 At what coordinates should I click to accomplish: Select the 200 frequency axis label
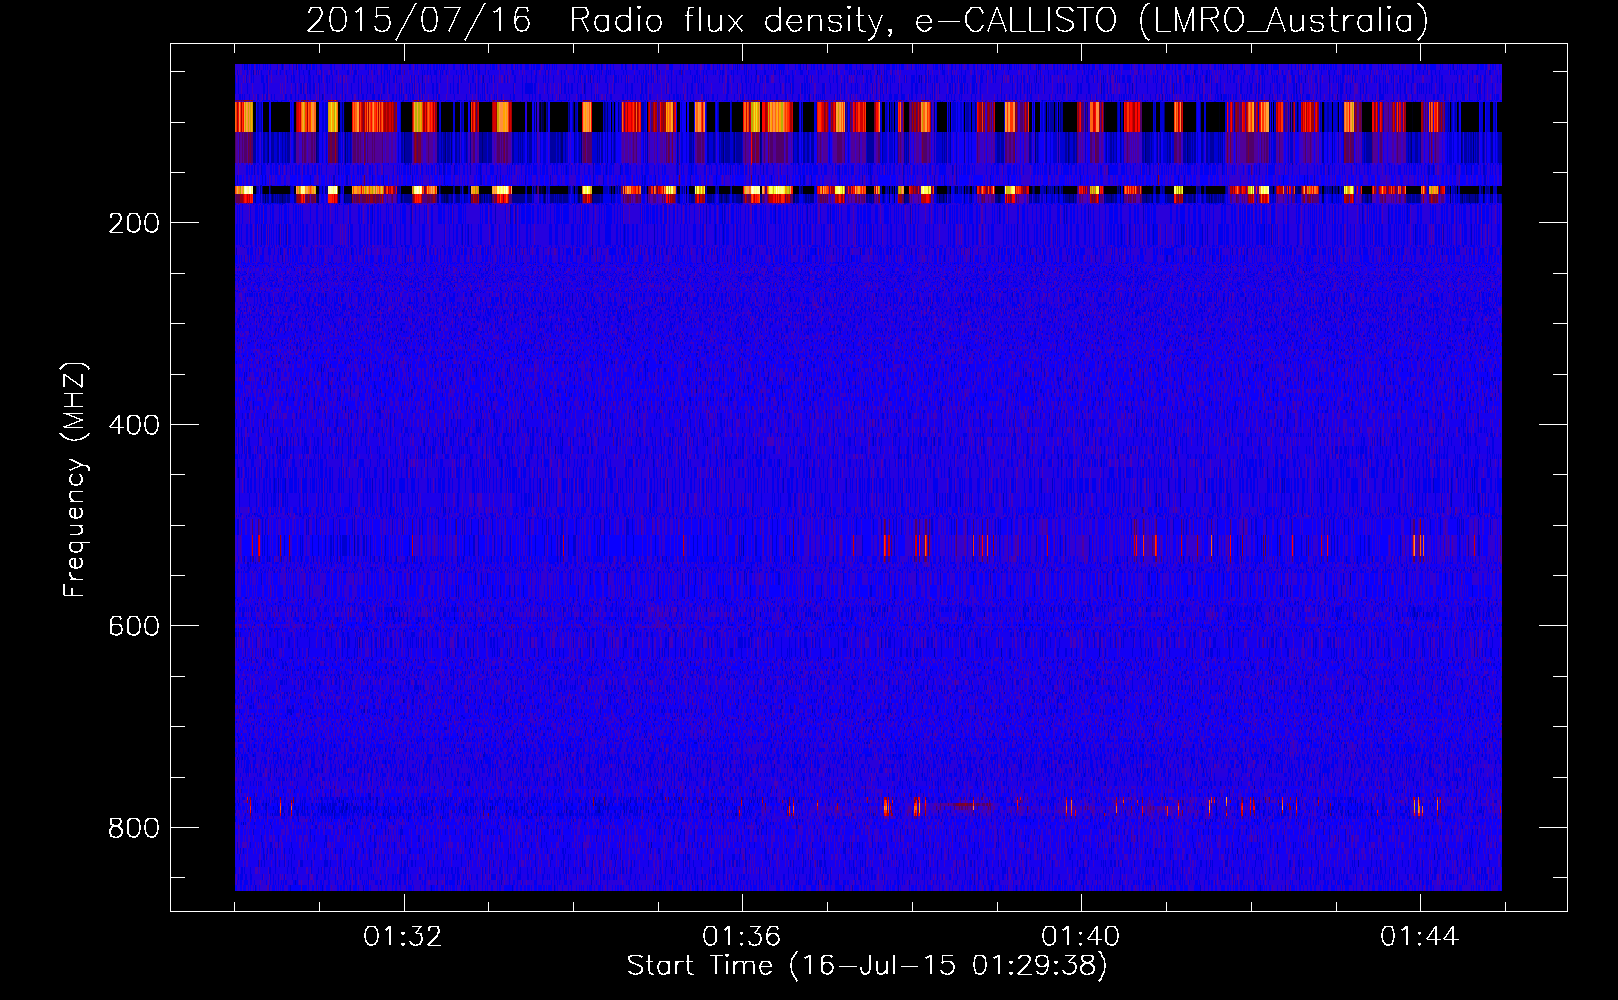point(133,223)
